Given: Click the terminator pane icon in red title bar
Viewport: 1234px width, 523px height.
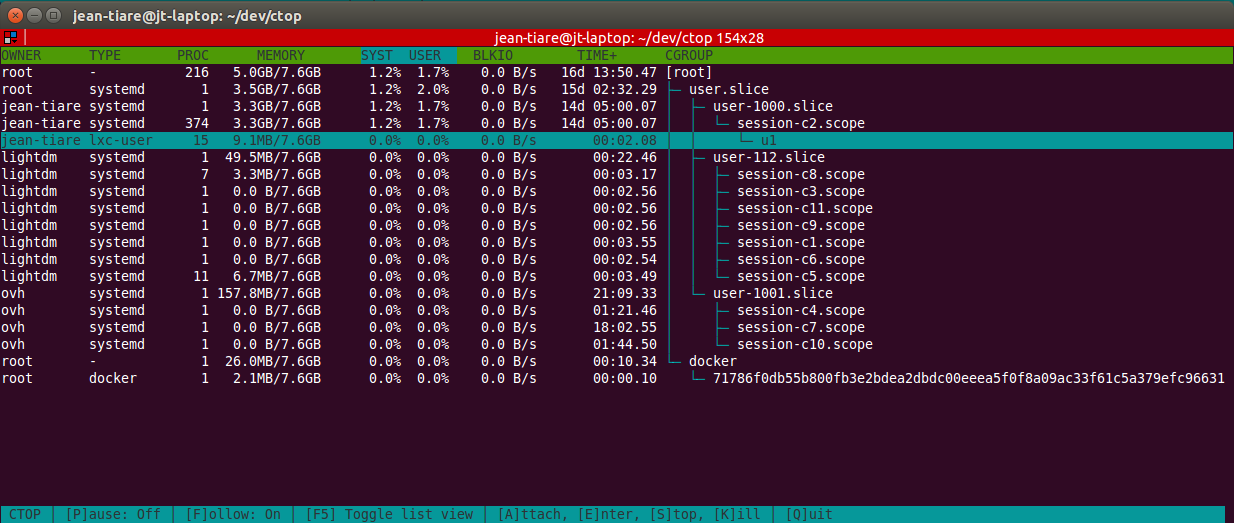Looking at the screenshot, I should [9, 38].
